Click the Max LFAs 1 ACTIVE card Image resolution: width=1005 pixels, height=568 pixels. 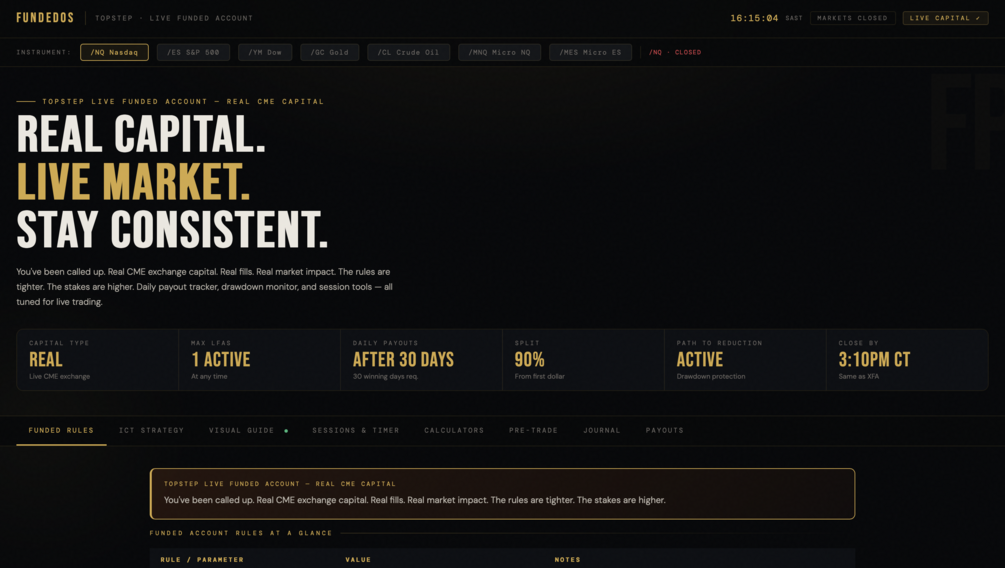[x=259, y=360]
